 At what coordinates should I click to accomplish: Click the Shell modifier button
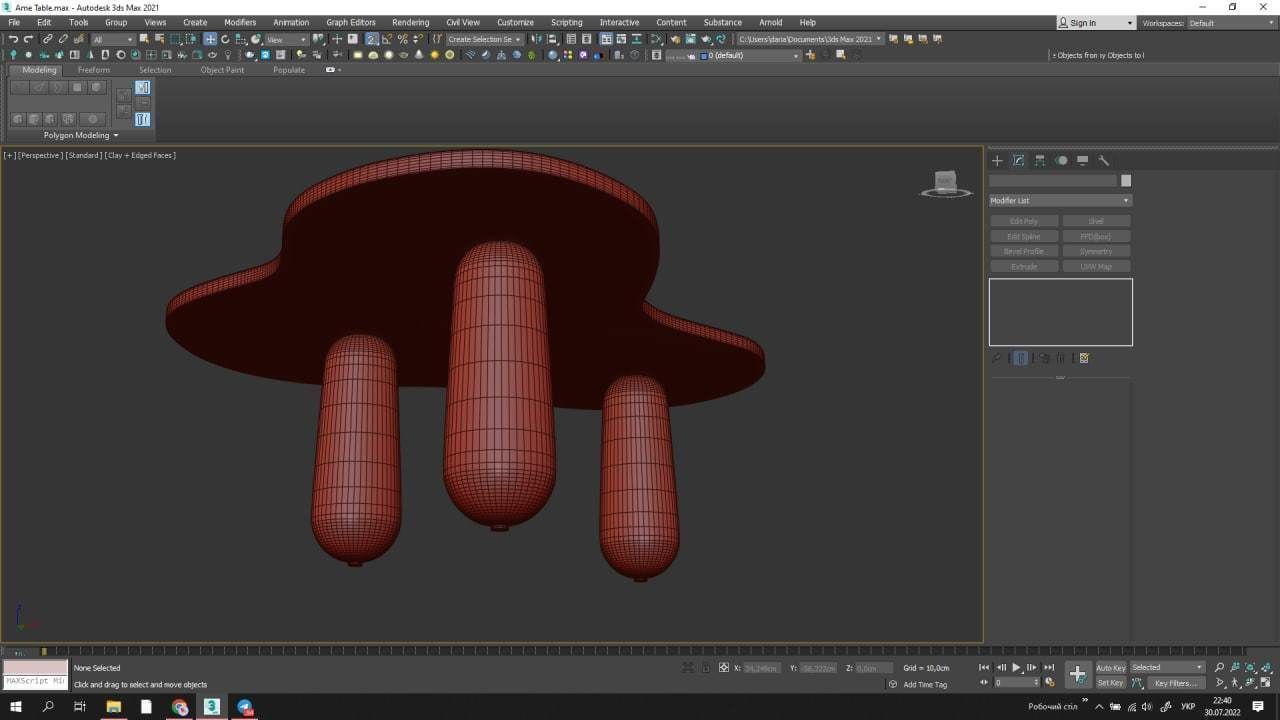click(x=1096, y=221)
